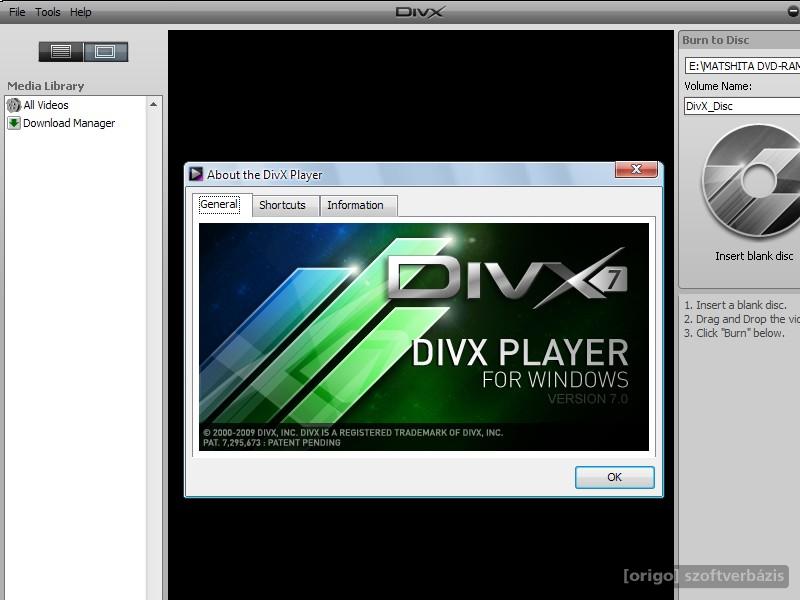This screenshot has width=800, height=600.
Task: Click instruction '3. Click "Burn" below.'
Action: tap(734, 333)
